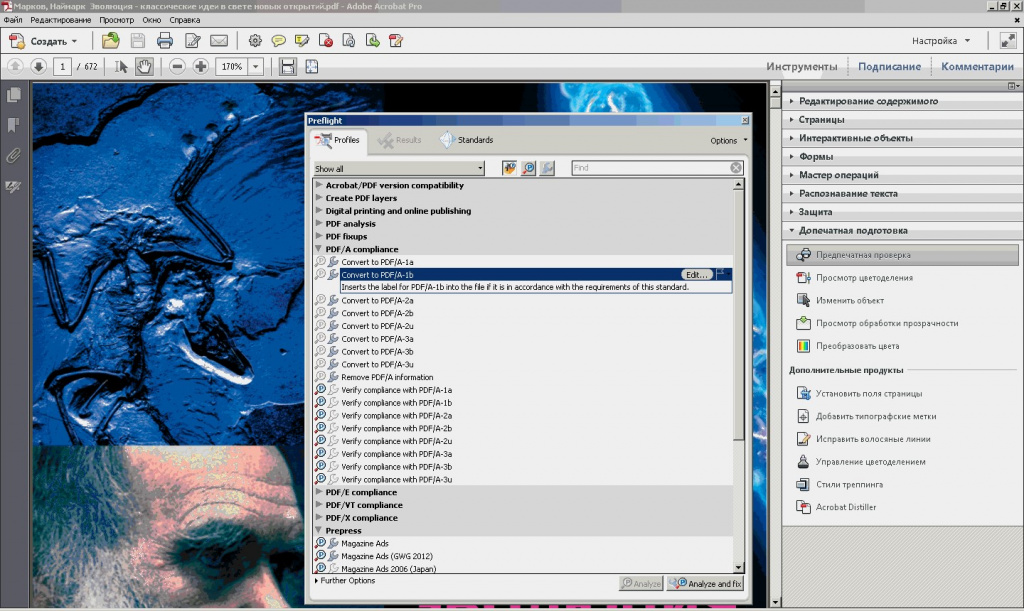The width and height of the screenshot is (1024, 611).
Task: Select Magazine Ads (GWG 2012) profile
Action: [387, 556]
